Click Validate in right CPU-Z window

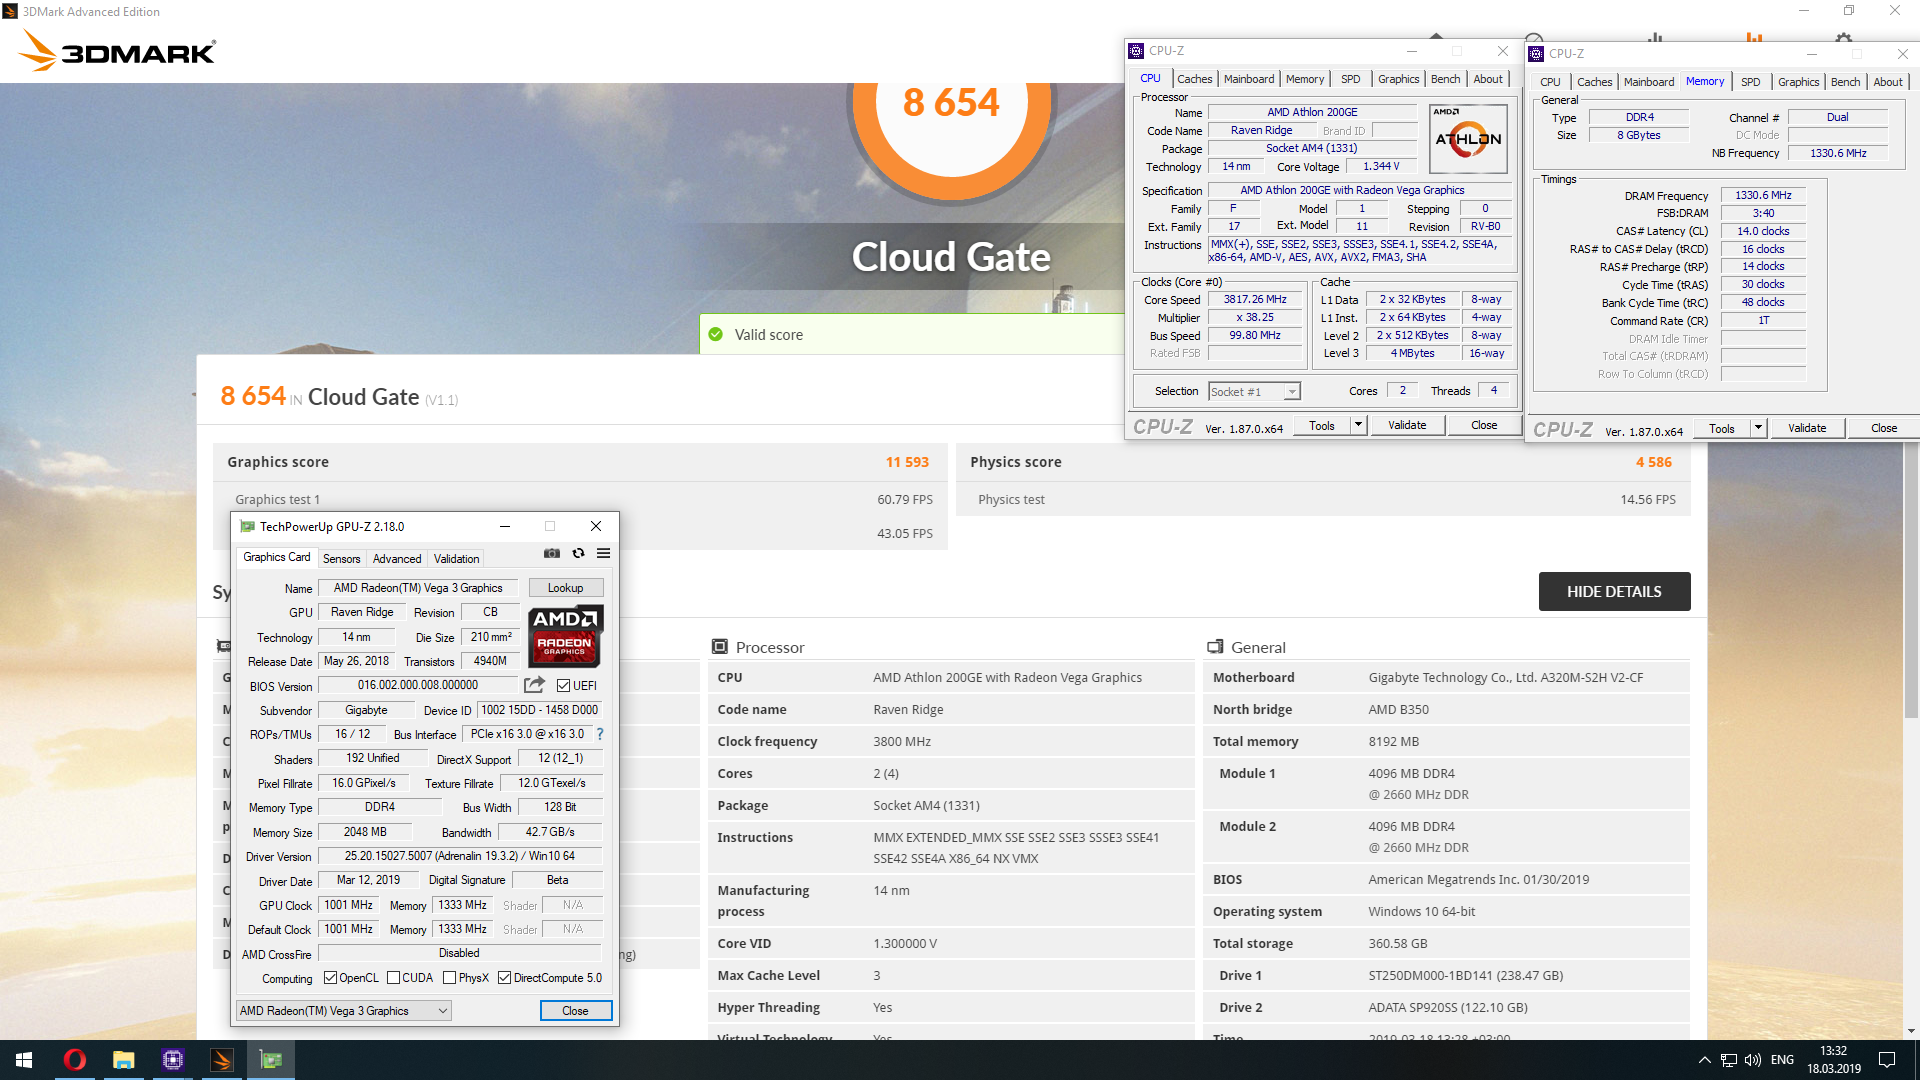tap(1807, 428)
